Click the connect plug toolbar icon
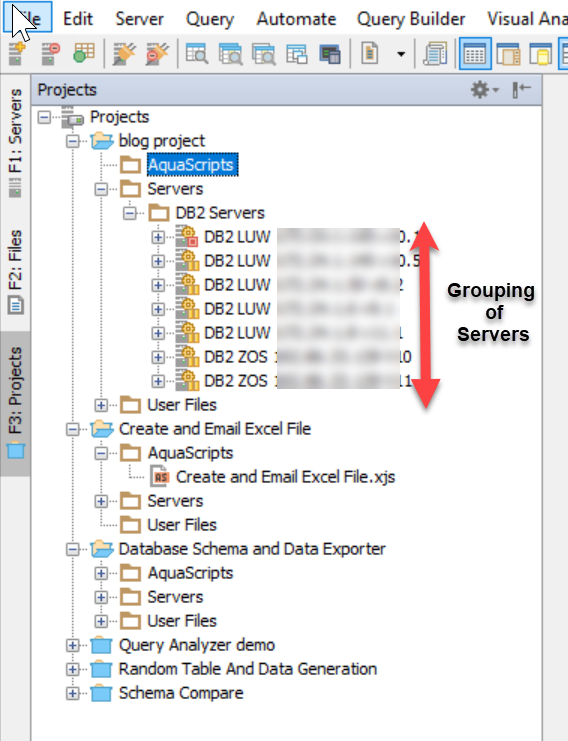Viewport: 568px width, 741px height. click(125, 54)
